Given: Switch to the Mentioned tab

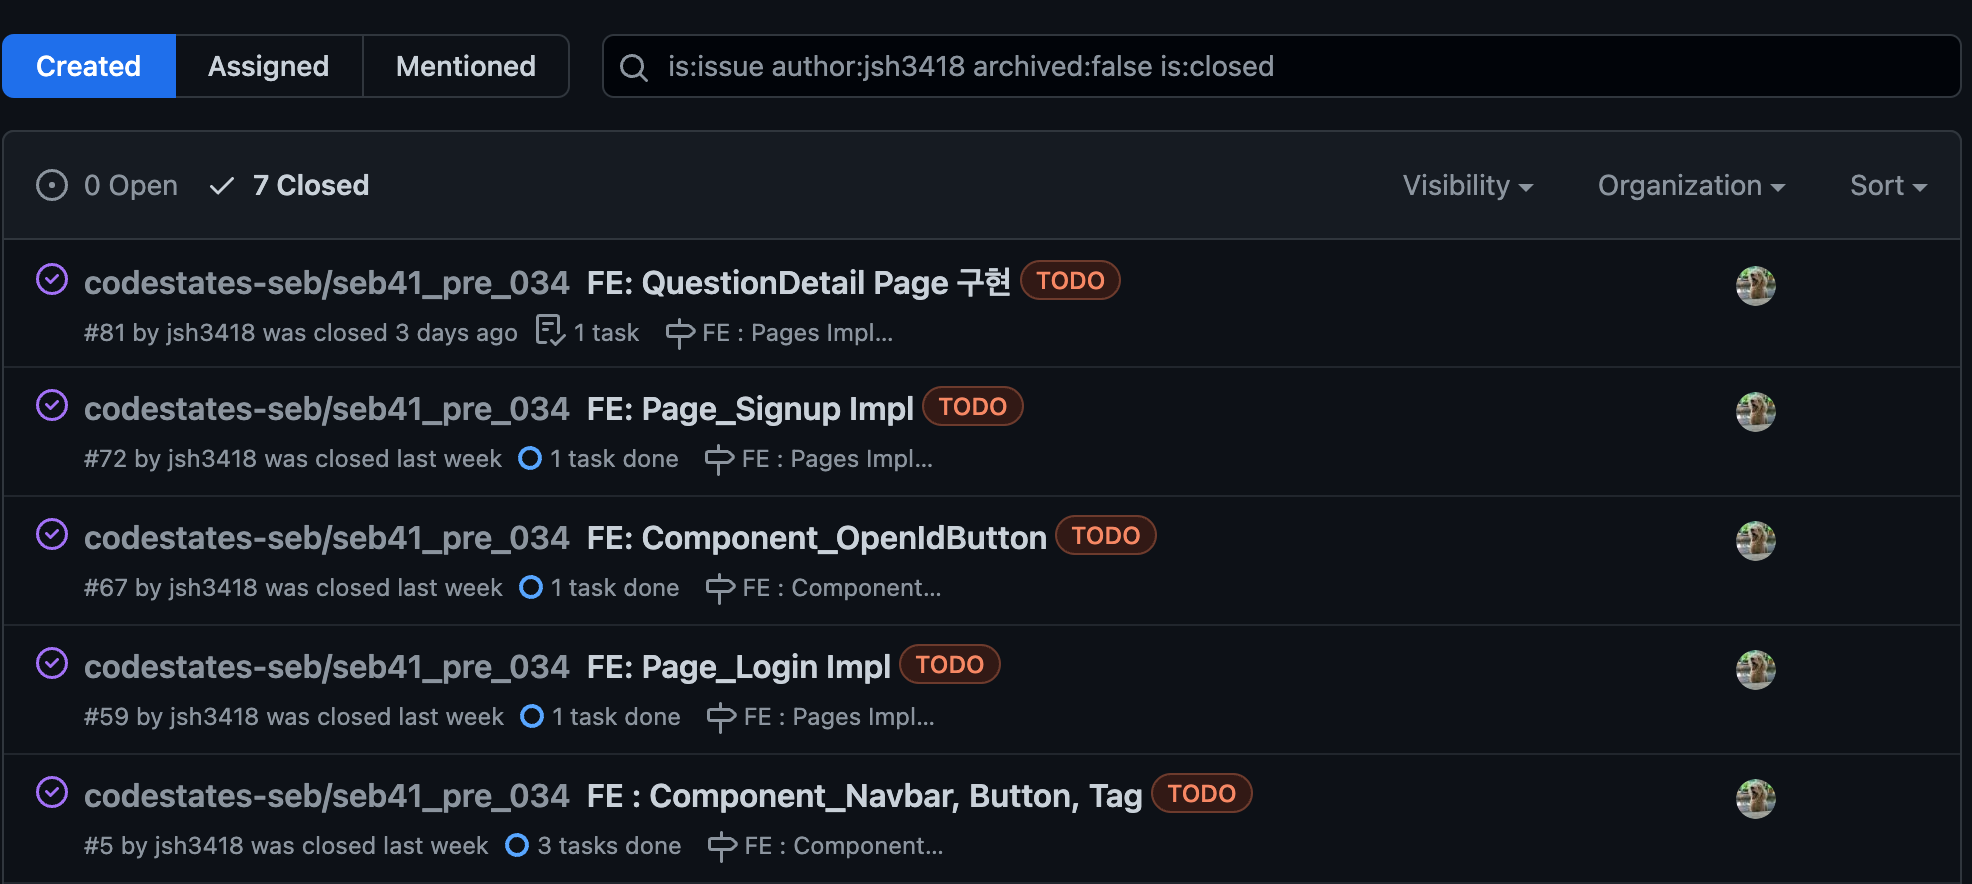Looking at the screenshot, I should [466, 66].
